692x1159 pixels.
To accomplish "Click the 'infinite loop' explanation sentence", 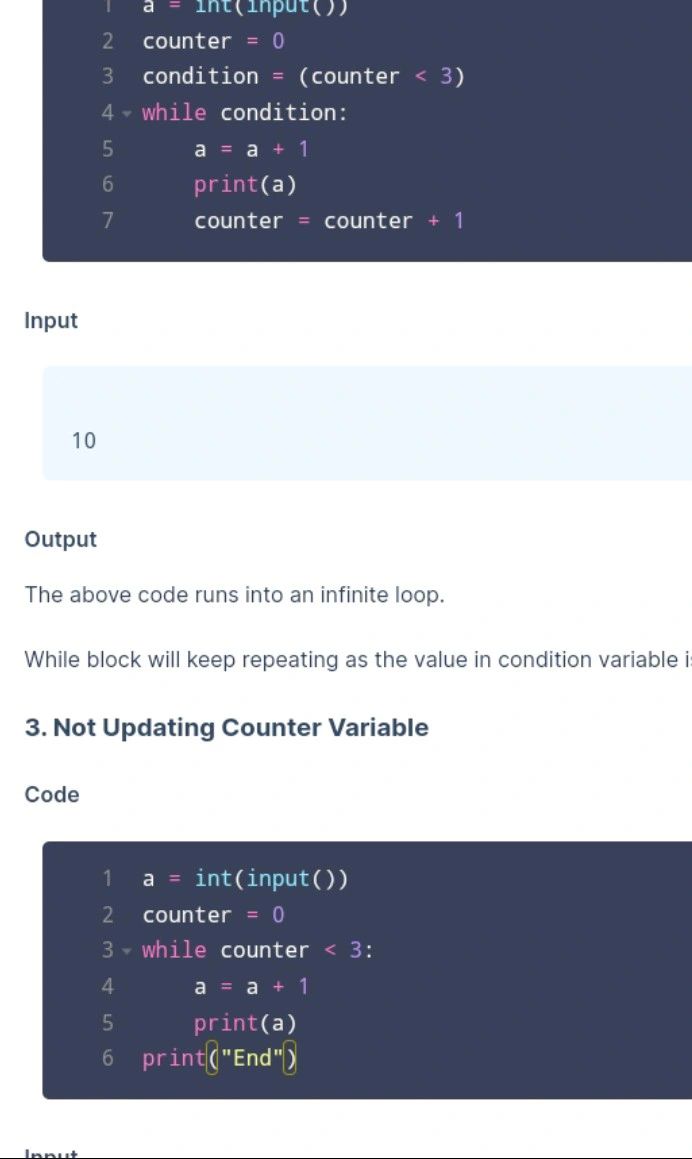I will 235,596.
